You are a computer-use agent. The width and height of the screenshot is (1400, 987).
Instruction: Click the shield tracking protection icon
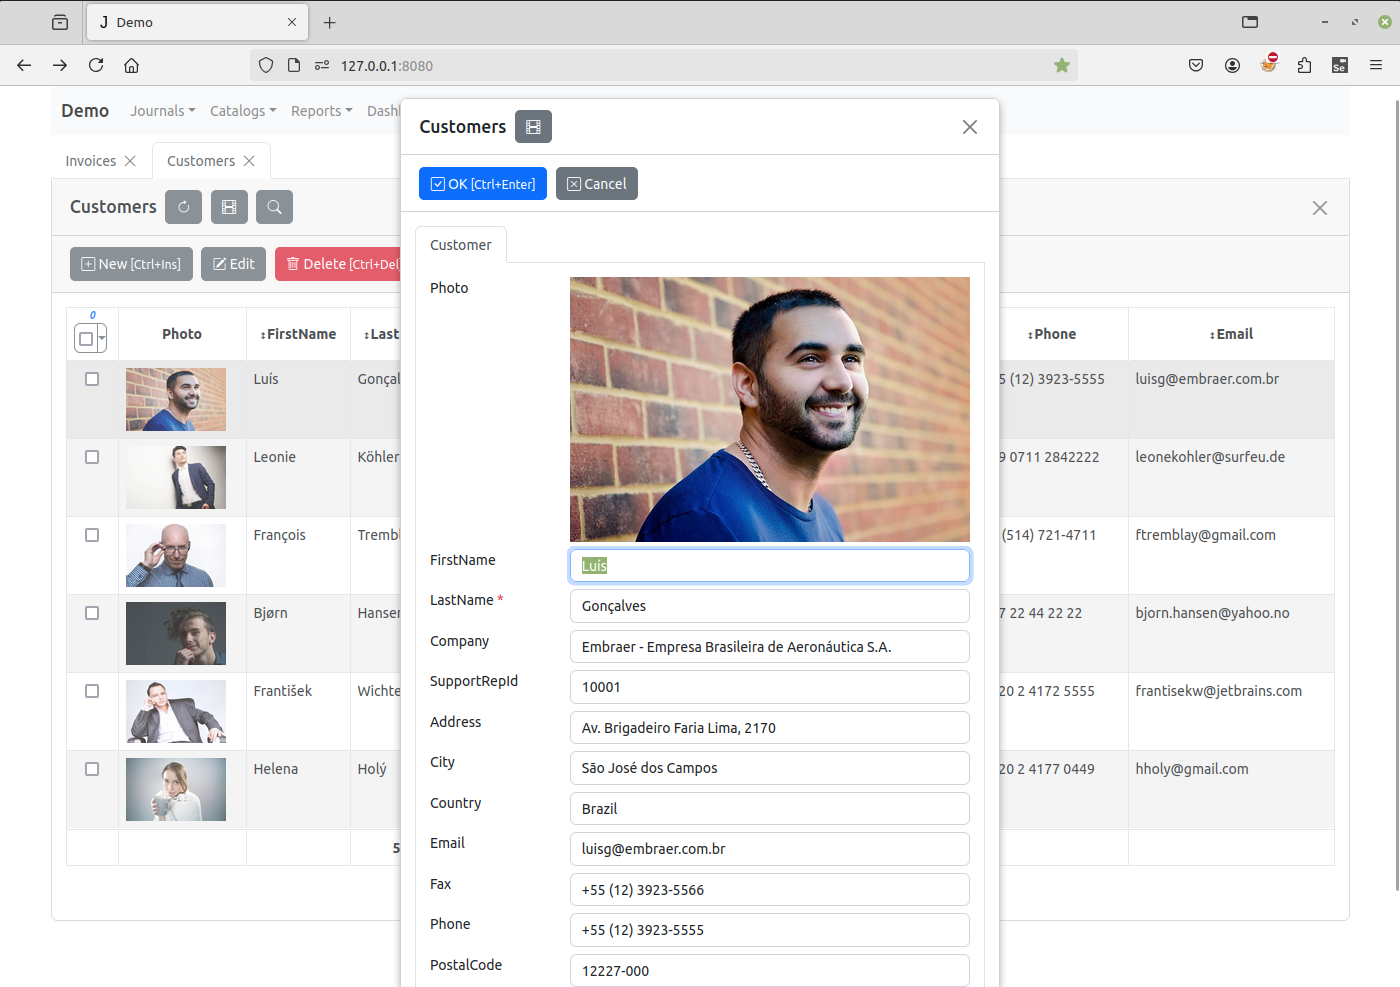pyautogui.click(x=266, y=65)
